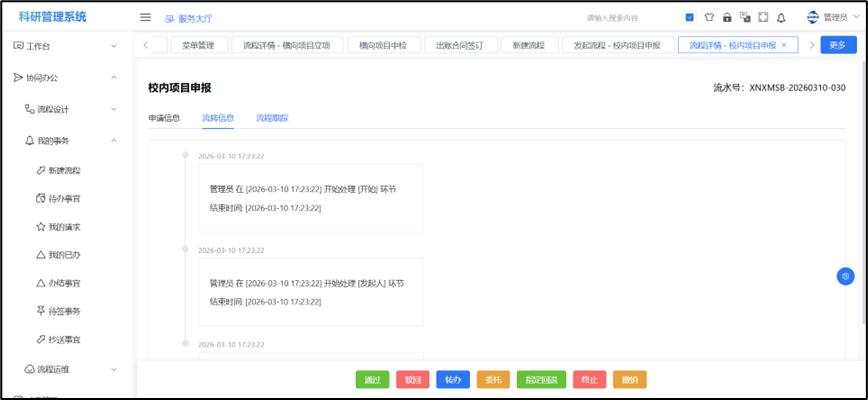Click the search input field
Image resolution: width=868 pixels, height=400 pixels.
[626, 18]
